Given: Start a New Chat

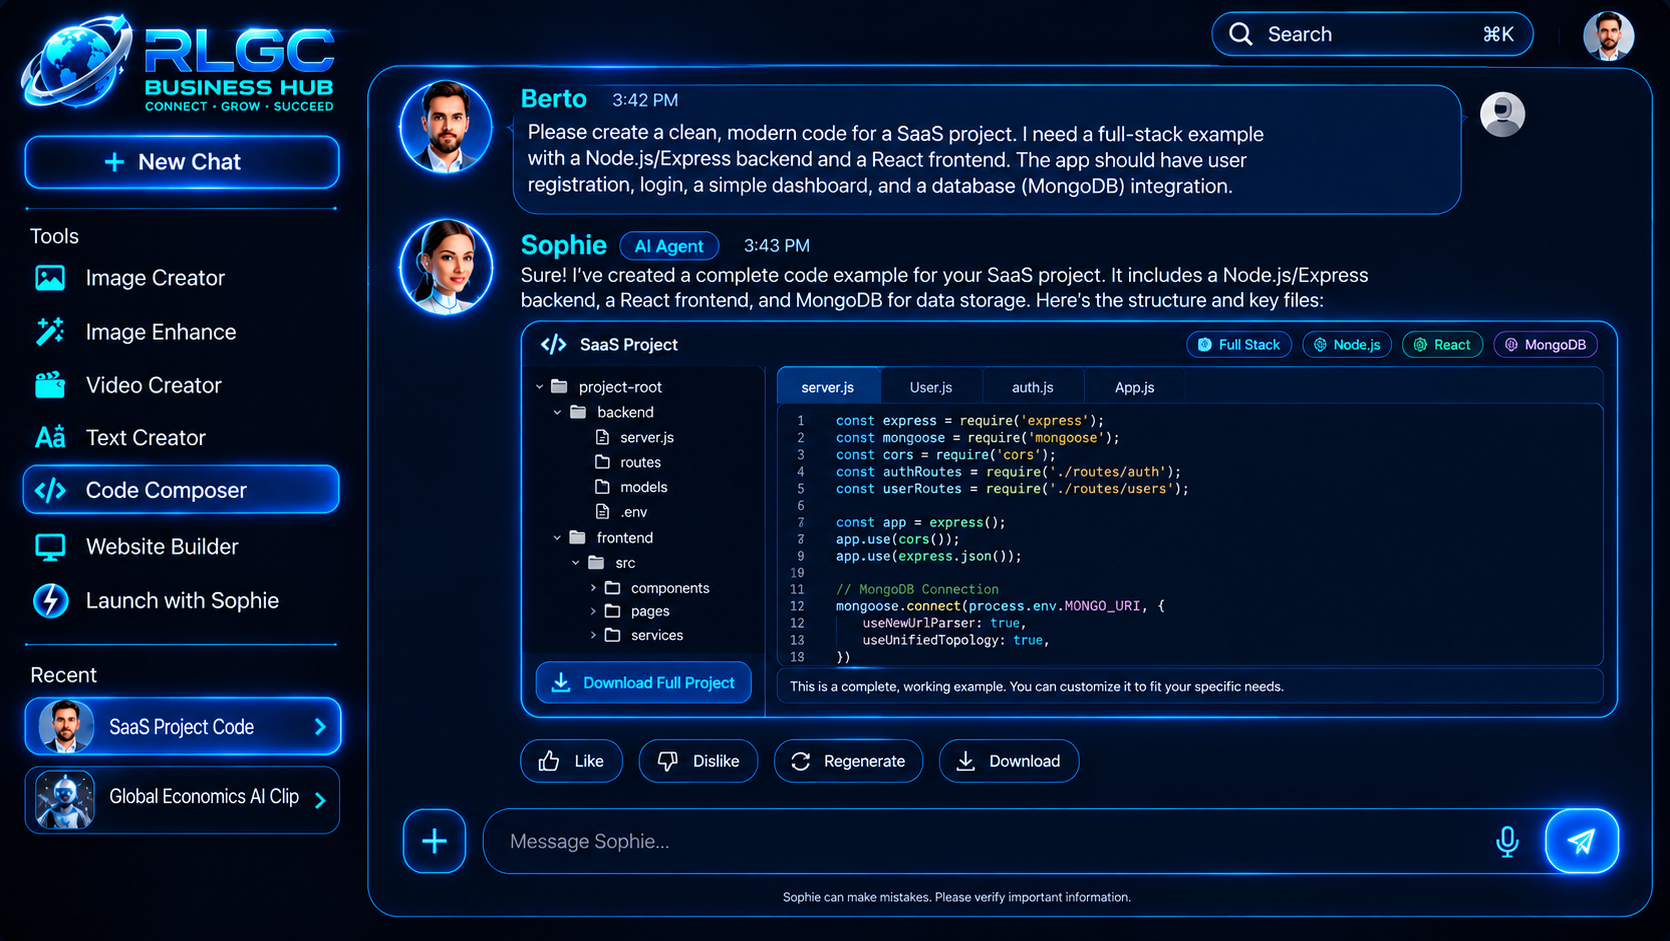Looking at the screenshot, I should 181,162.
